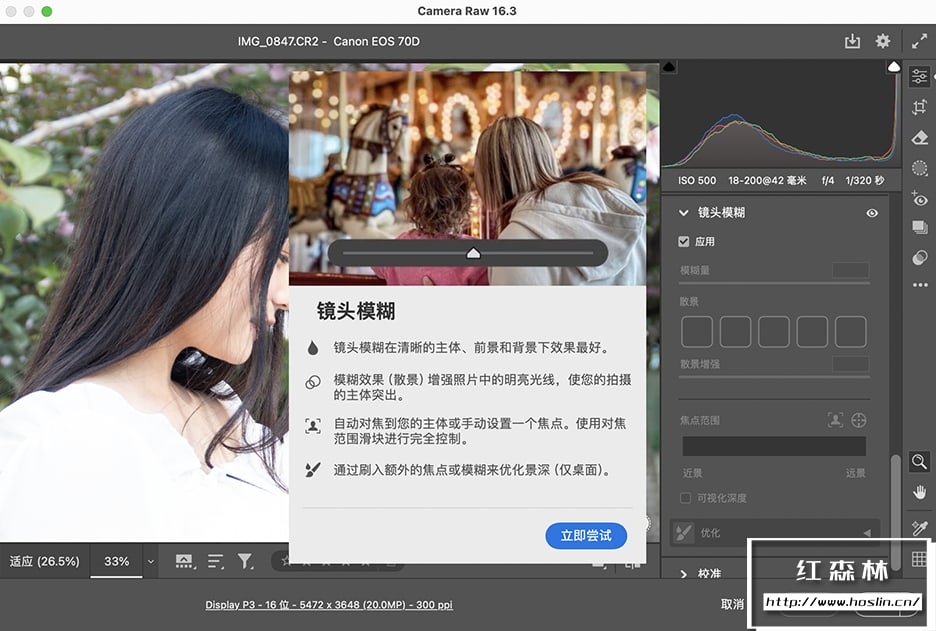
Task: Select the Red Eye removal tool
Action: [919, 199]
